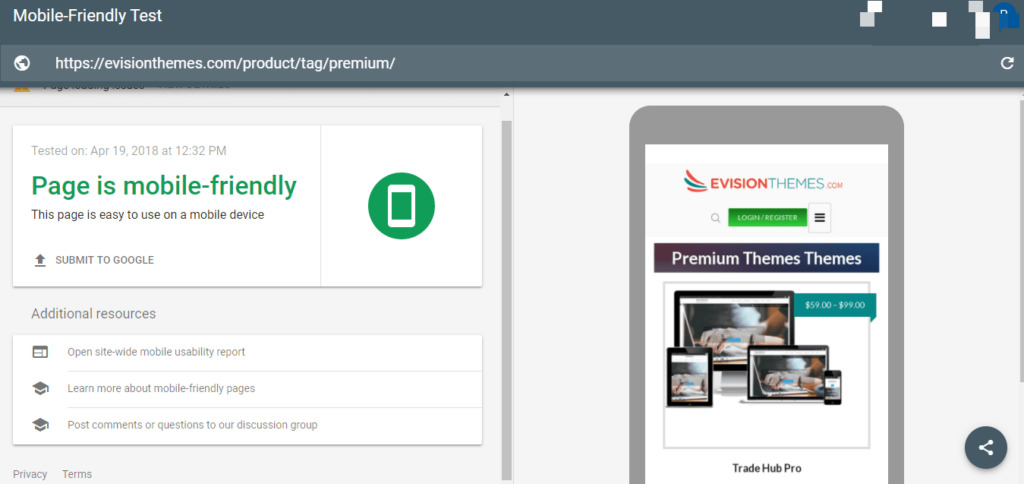Click graduation cap icon beside Post comments
Screen dimensions: 1024x484
point(40,425)
